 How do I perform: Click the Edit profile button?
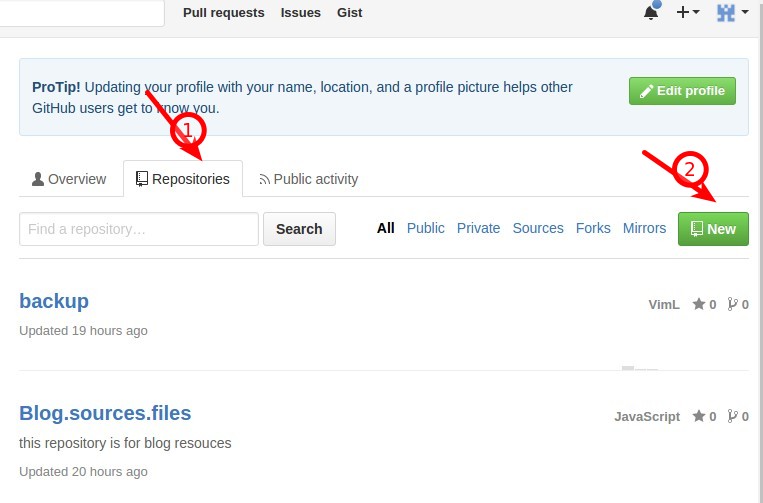click(x=682, y=91)
